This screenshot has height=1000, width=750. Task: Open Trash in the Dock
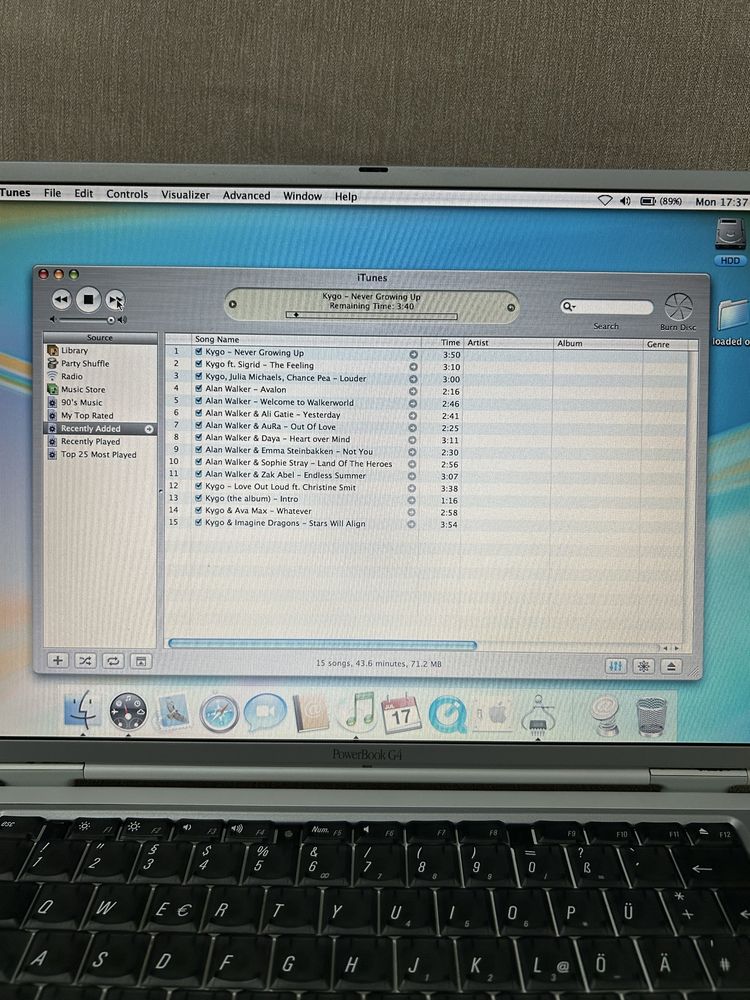click(x=652, y=717)
